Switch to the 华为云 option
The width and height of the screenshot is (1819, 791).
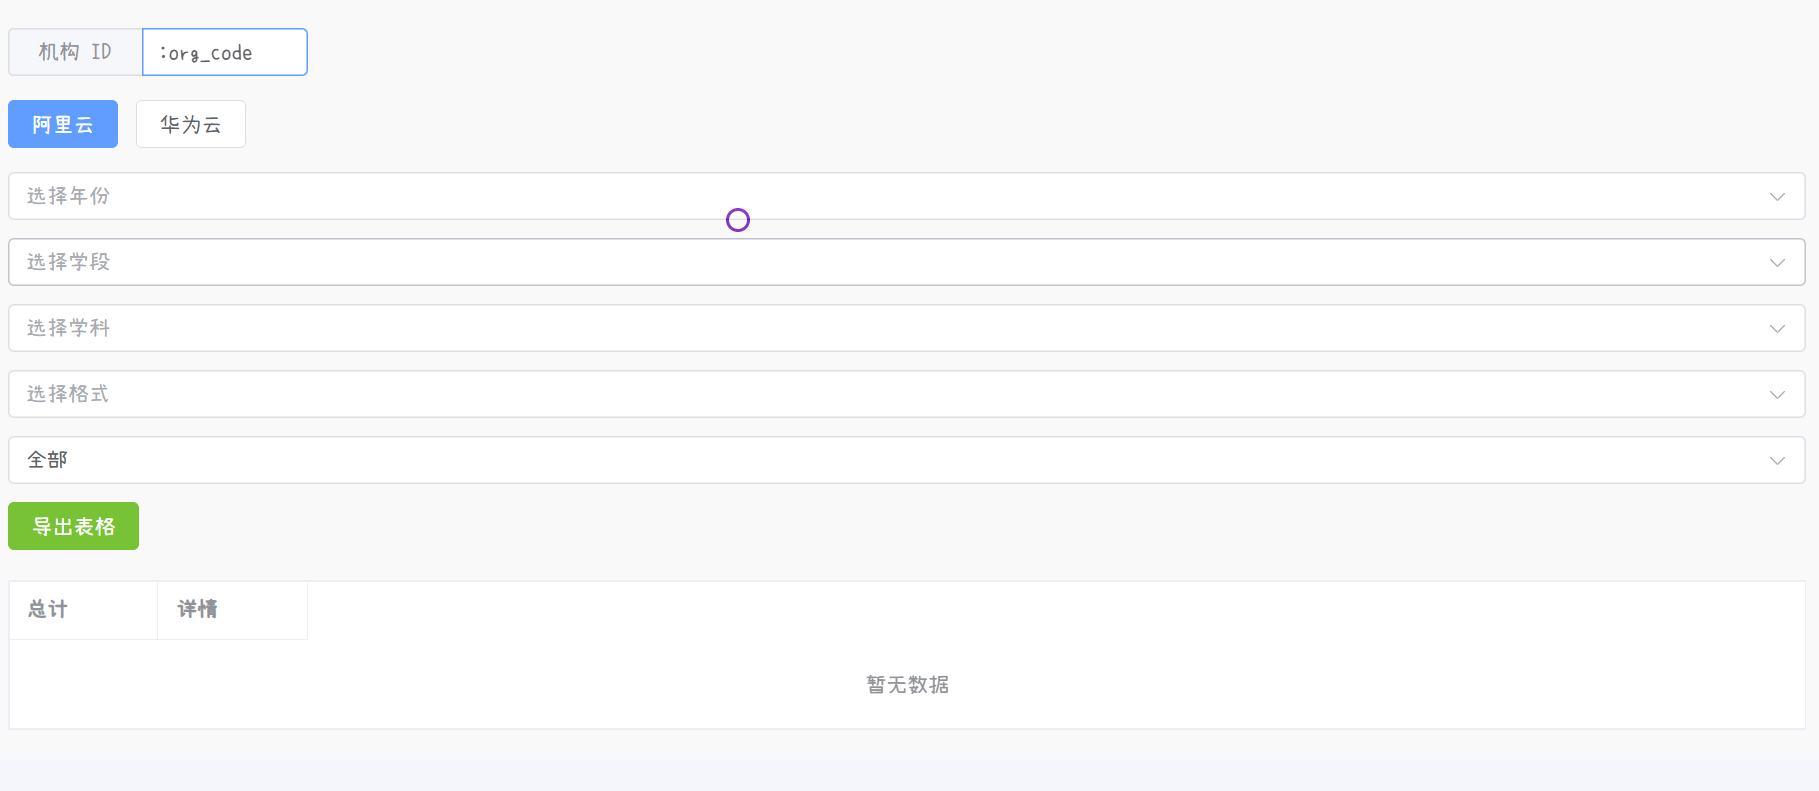(x=191, y=124)
